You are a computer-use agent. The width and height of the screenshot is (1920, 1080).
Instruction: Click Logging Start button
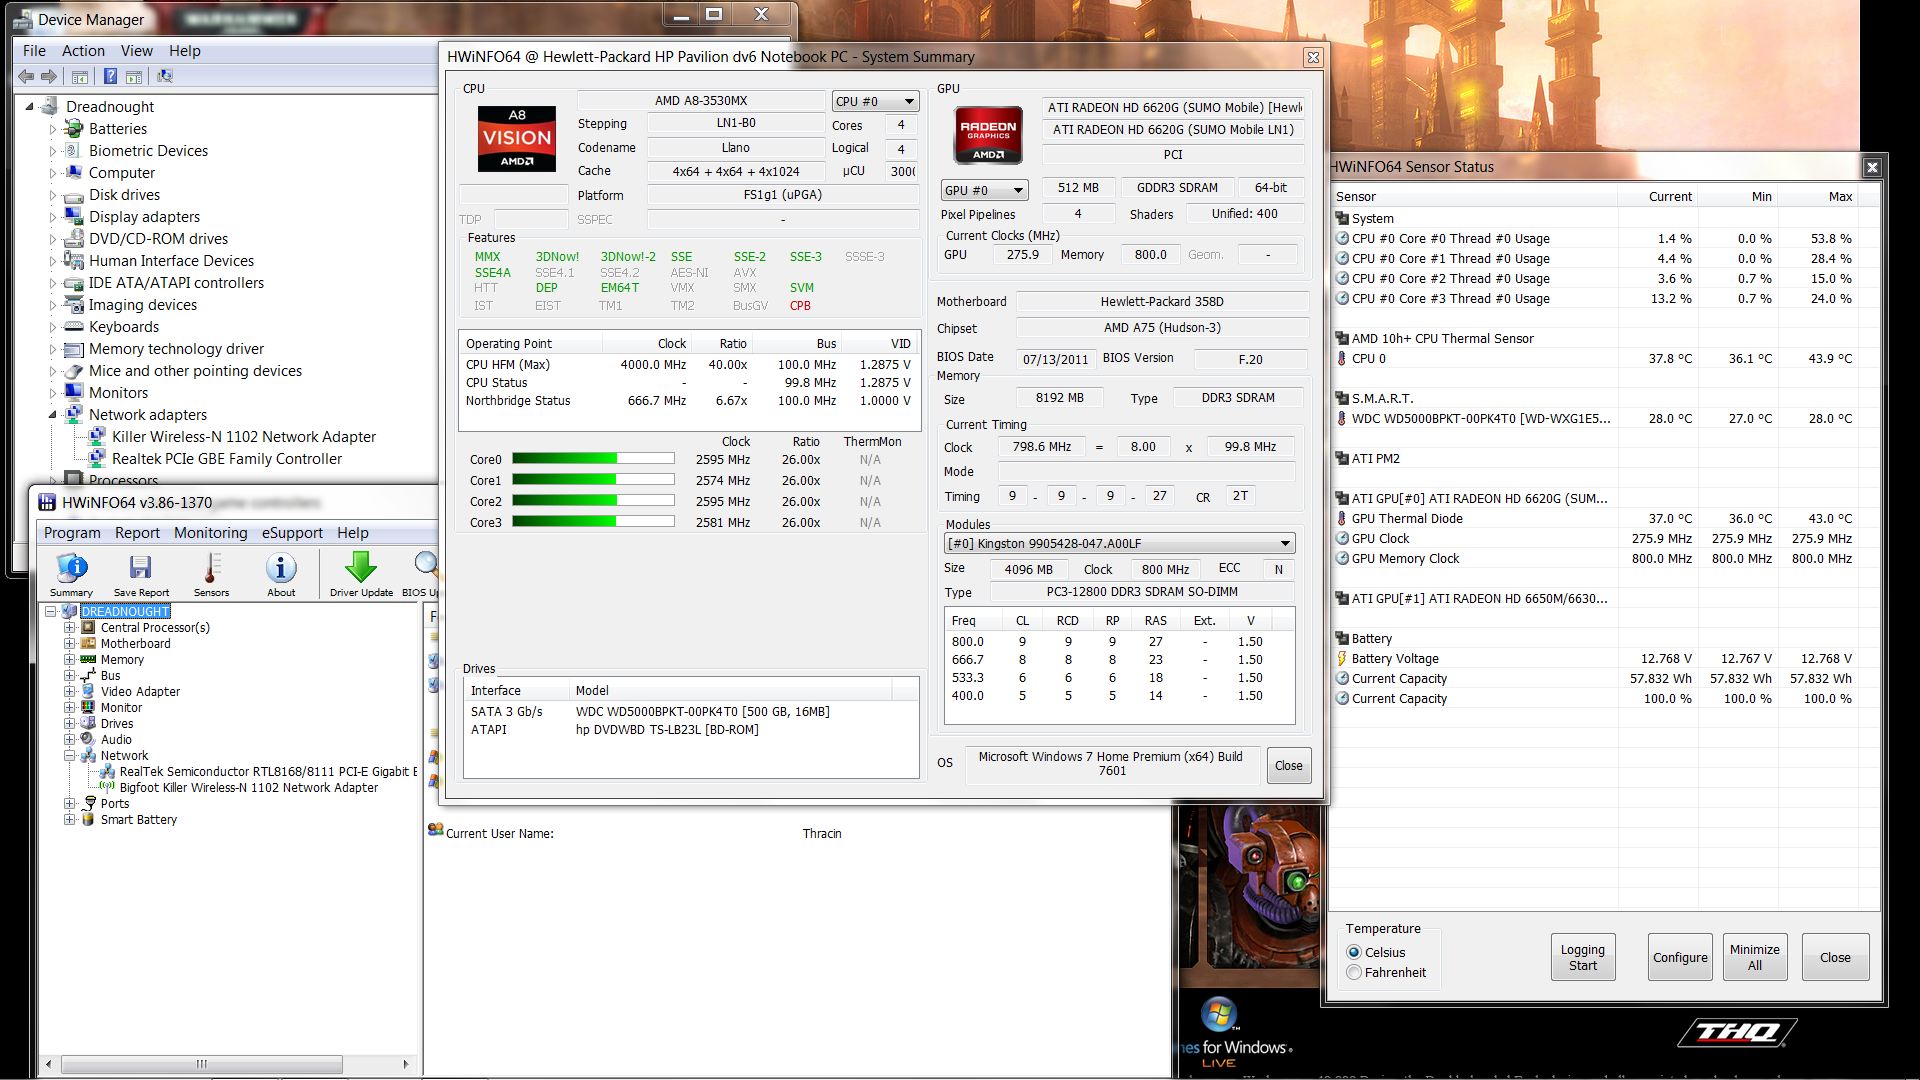[1582, 957]
